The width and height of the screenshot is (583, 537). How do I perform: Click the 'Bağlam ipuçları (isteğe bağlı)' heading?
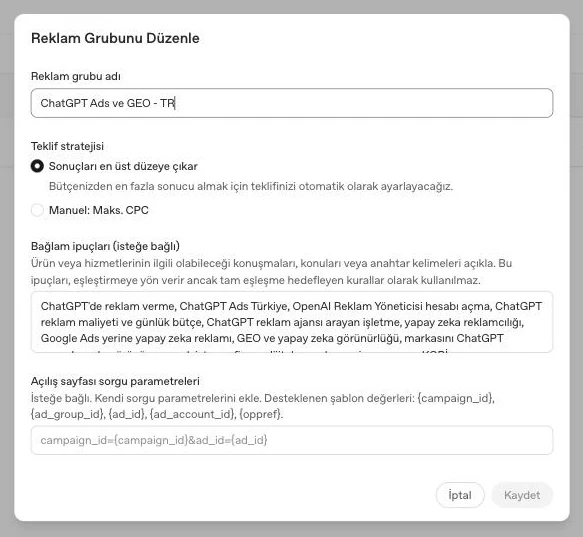tap(105, 246)
